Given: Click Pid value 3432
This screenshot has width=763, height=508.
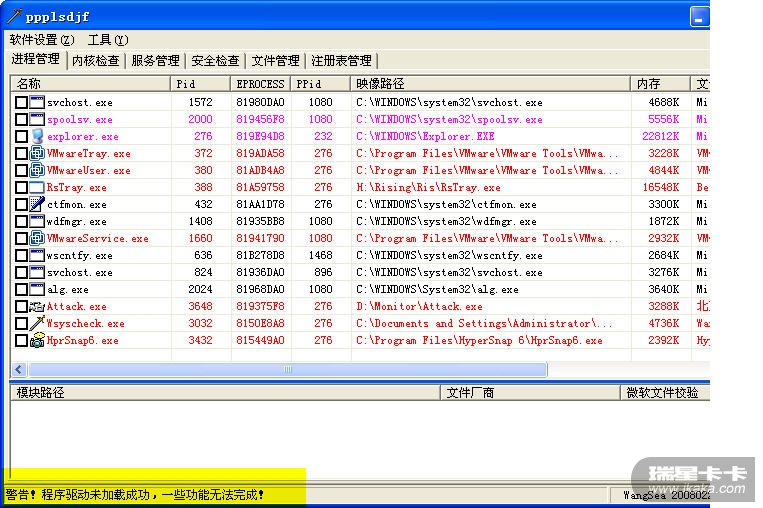Looking at the screenshot, I should (200, 340).
